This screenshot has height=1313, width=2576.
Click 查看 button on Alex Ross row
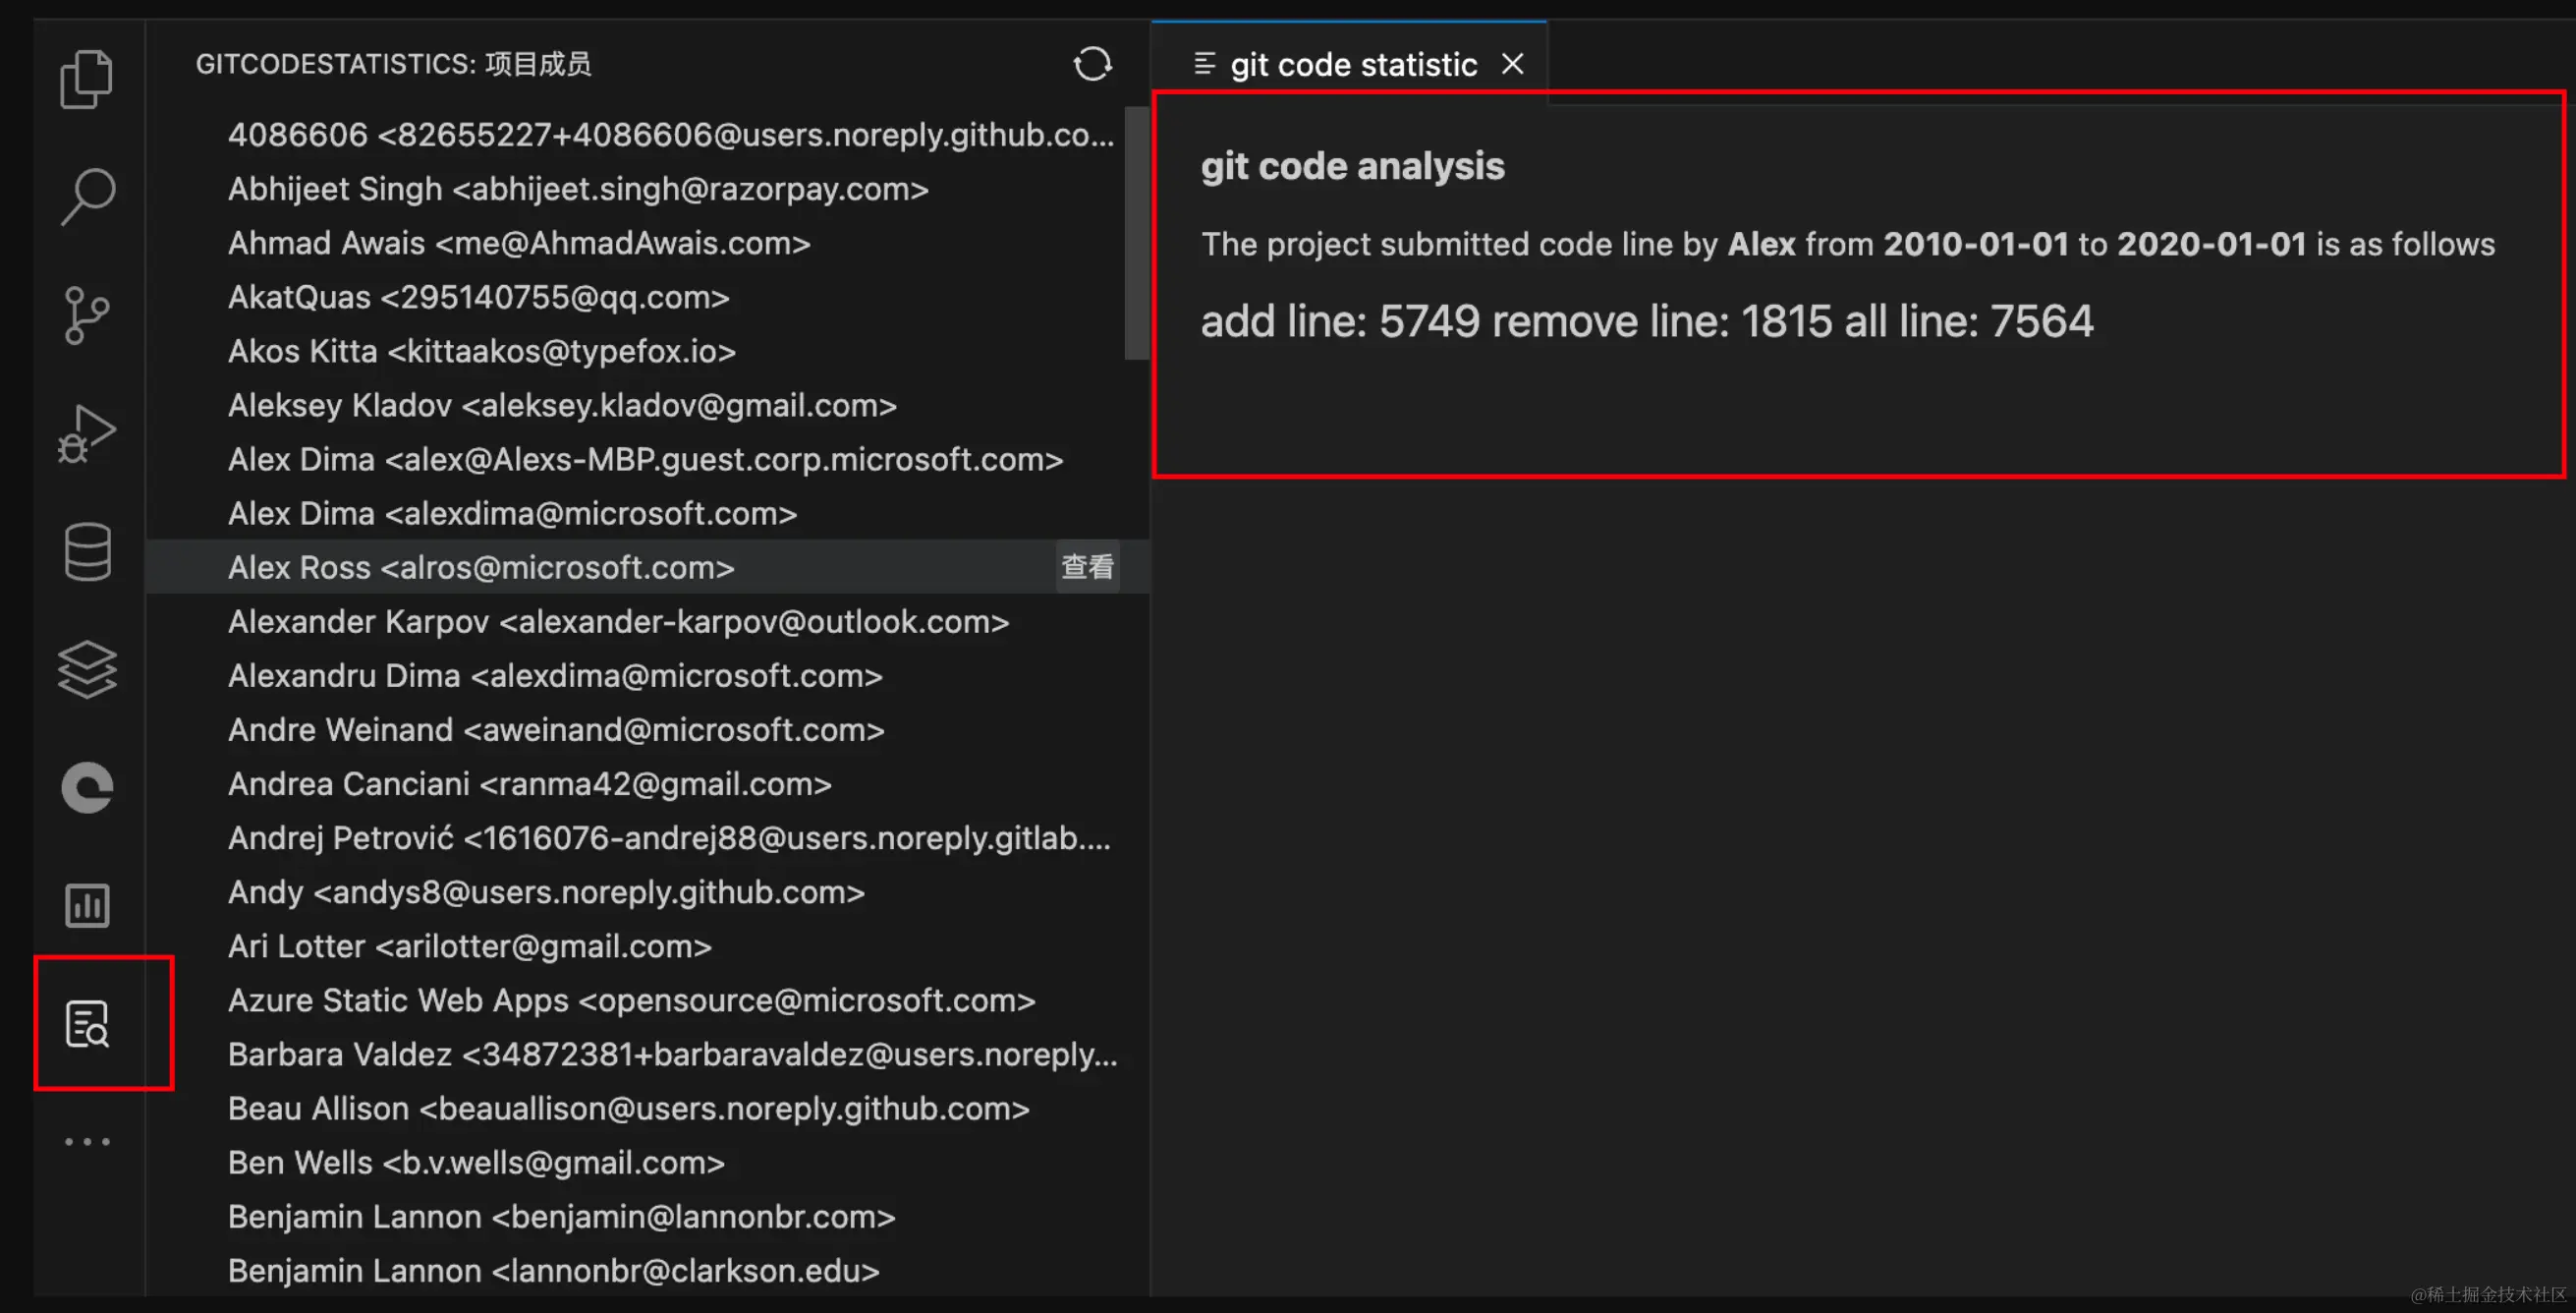pos(1087,567)
